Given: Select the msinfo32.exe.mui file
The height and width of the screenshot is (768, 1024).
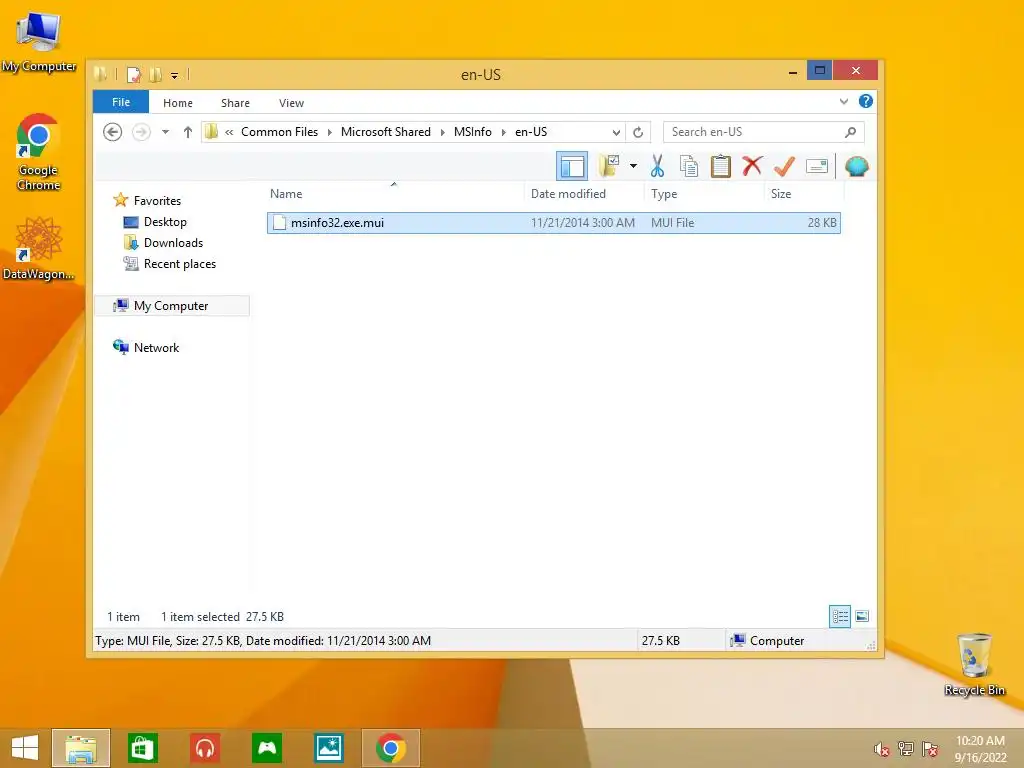Looking at the screenshot, I should [x=554, y=223].
